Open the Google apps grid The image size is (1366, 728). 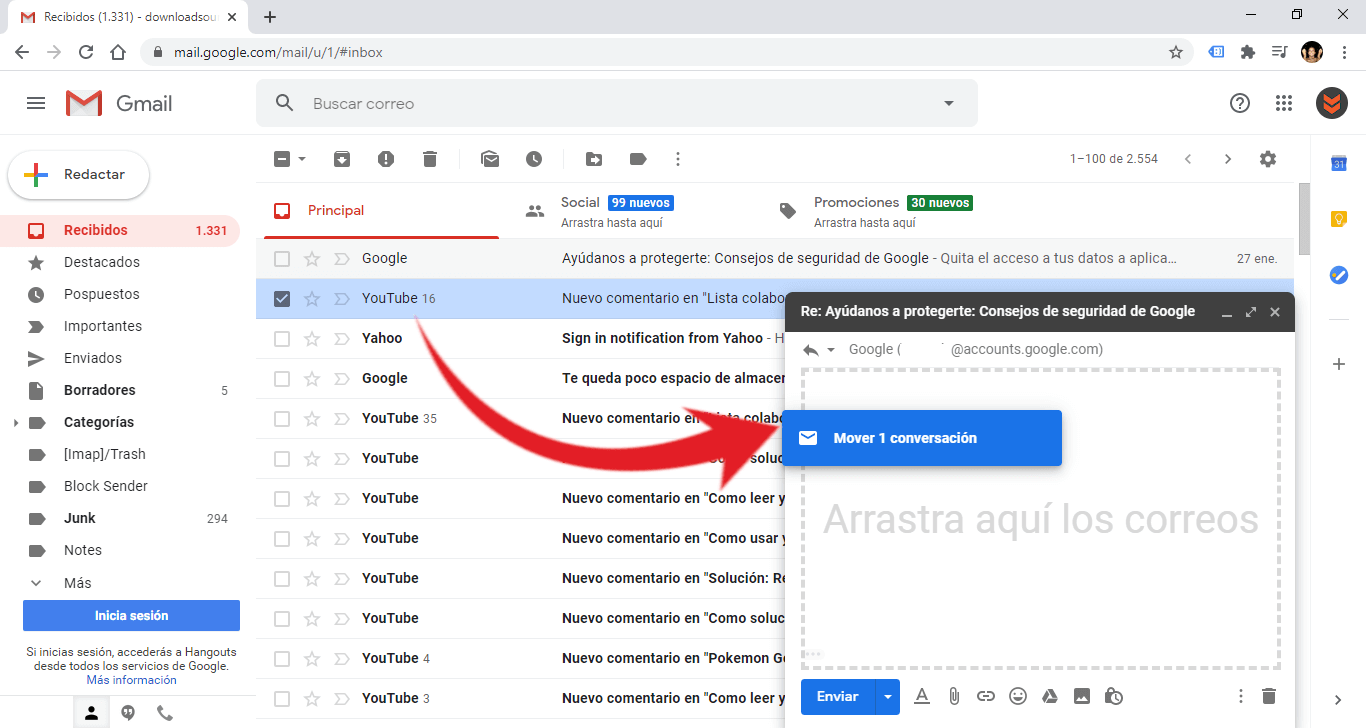[x=1284, y=103]
